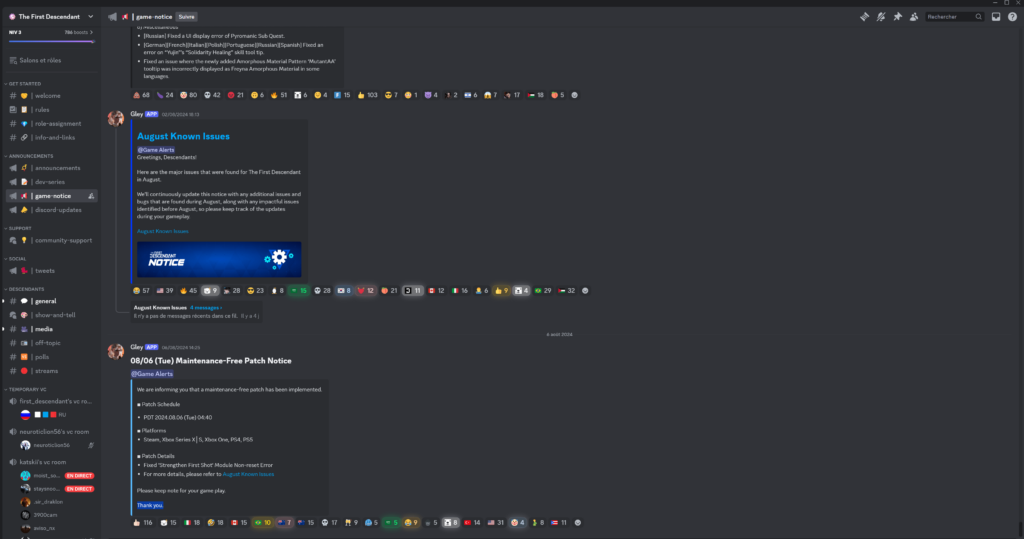Join neuroticlion56's vc room voice channel
This screenshot has width=1024, height=539.
52,432
